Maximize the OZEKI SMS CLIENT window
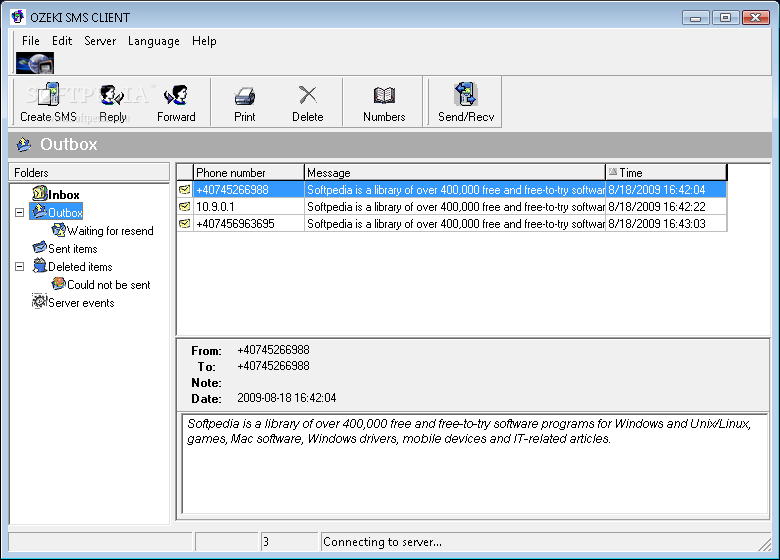 click(x=725, y=18)
